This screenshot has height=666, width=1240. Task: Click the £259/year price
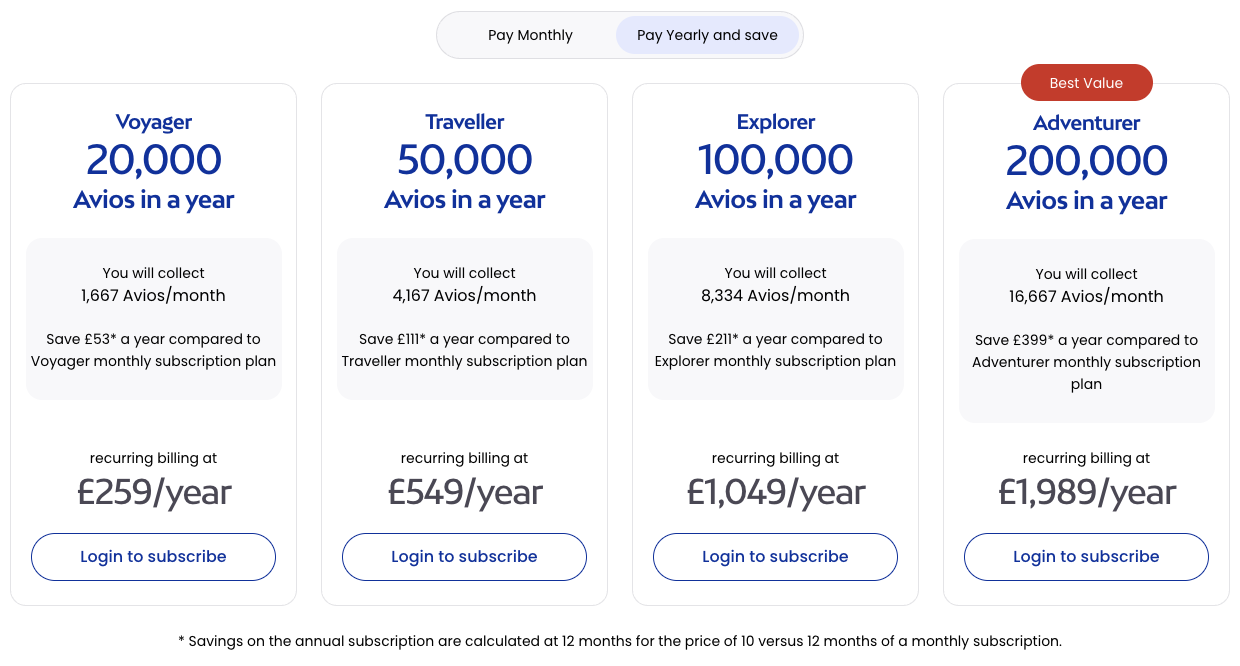click(154, 492)
